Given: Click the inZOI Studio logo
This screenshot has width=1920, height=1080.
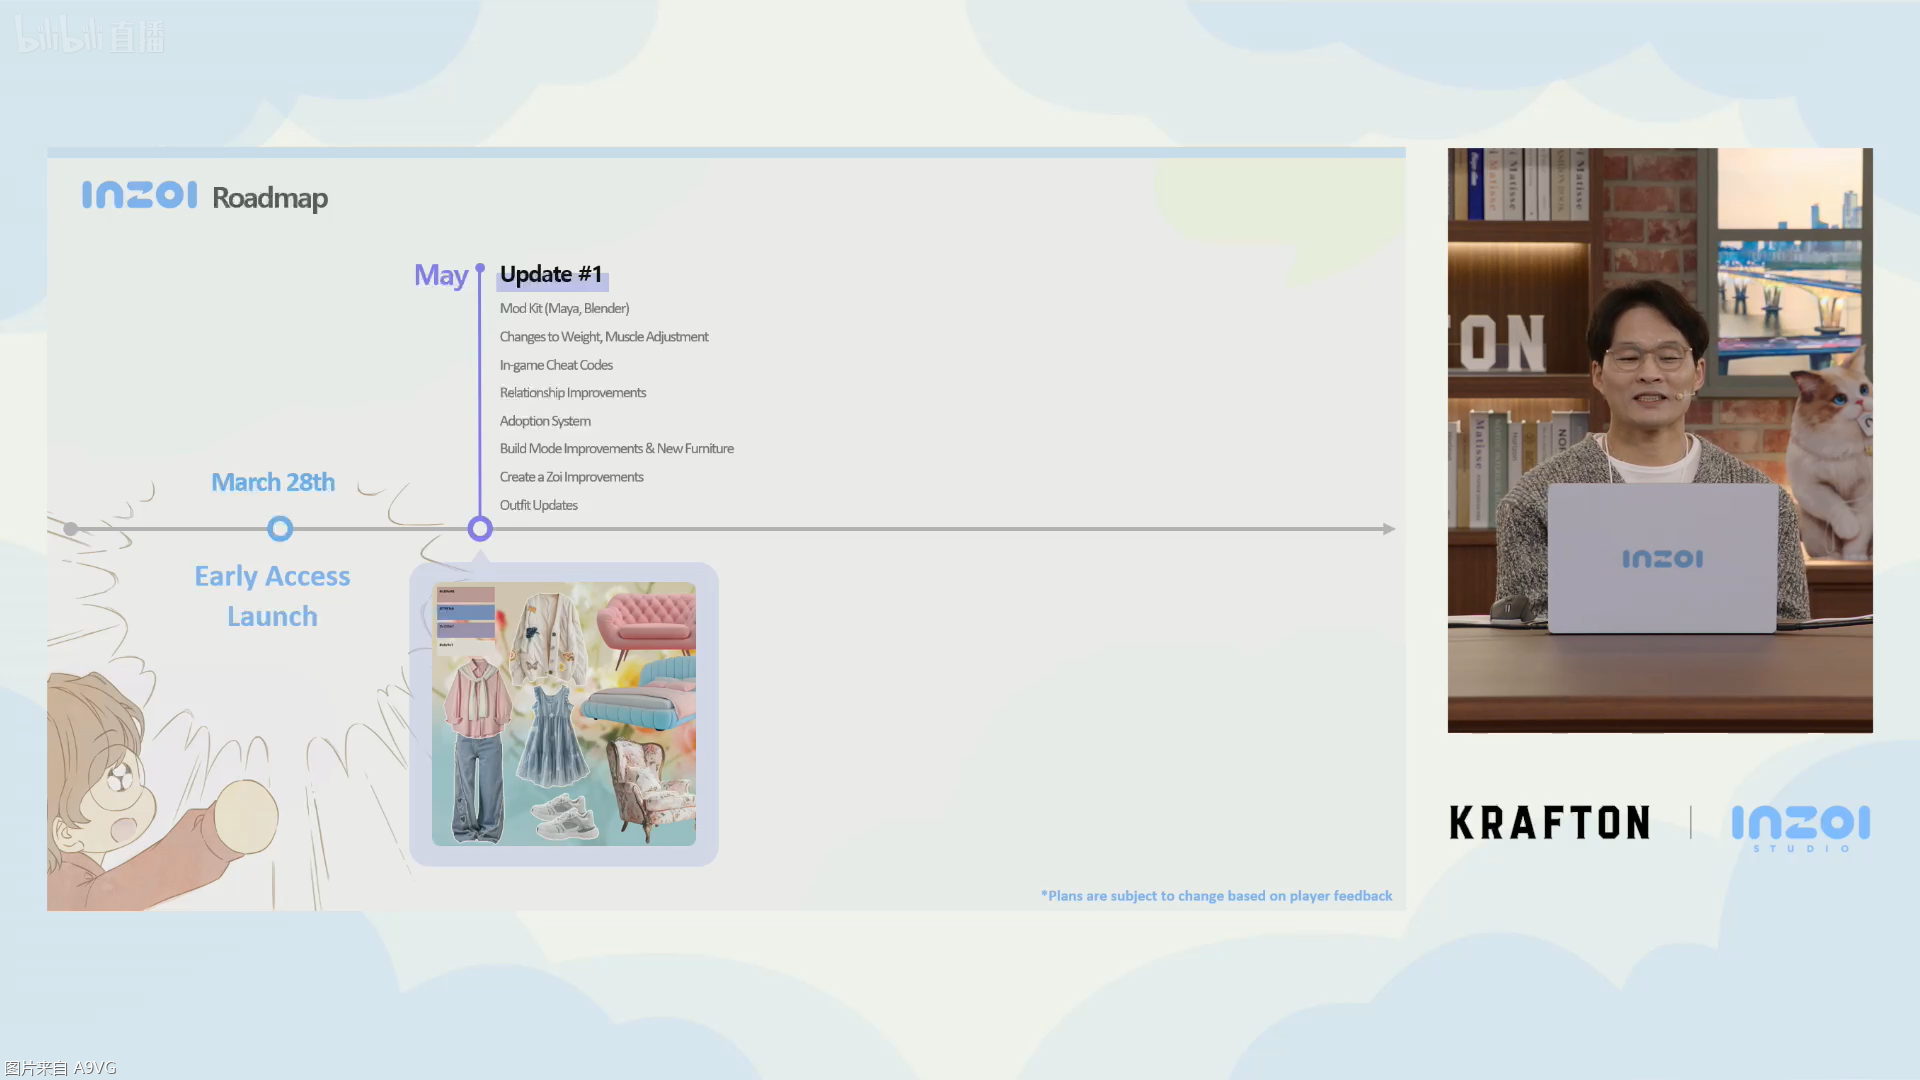Looking at the screenshot, I should [1800, 826].
